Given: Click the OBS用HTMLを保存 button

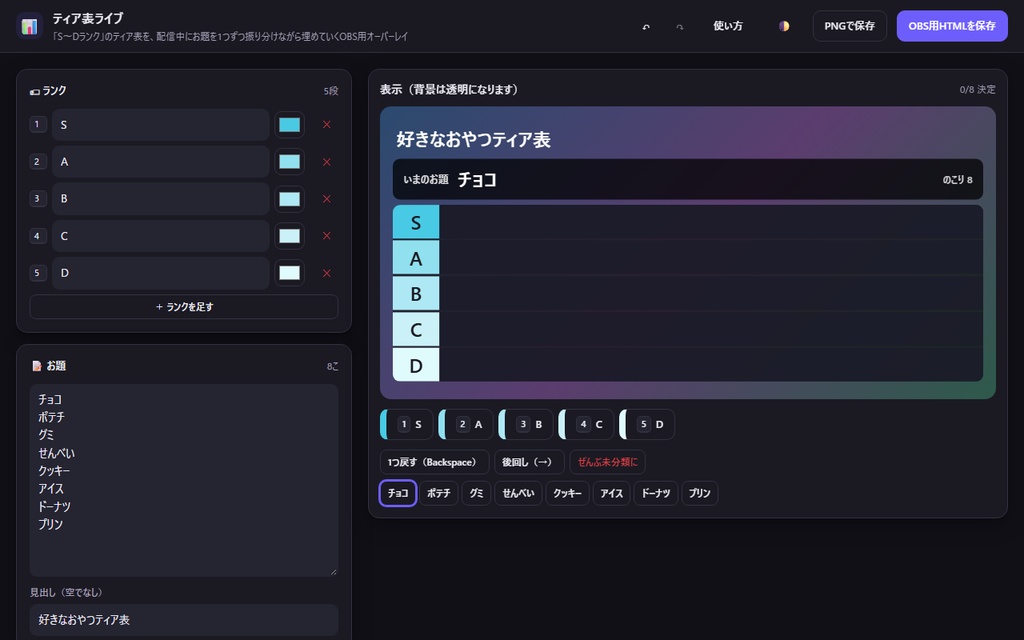Looking at the screenshot, I should pyautogui.click(x=952, y=26).
